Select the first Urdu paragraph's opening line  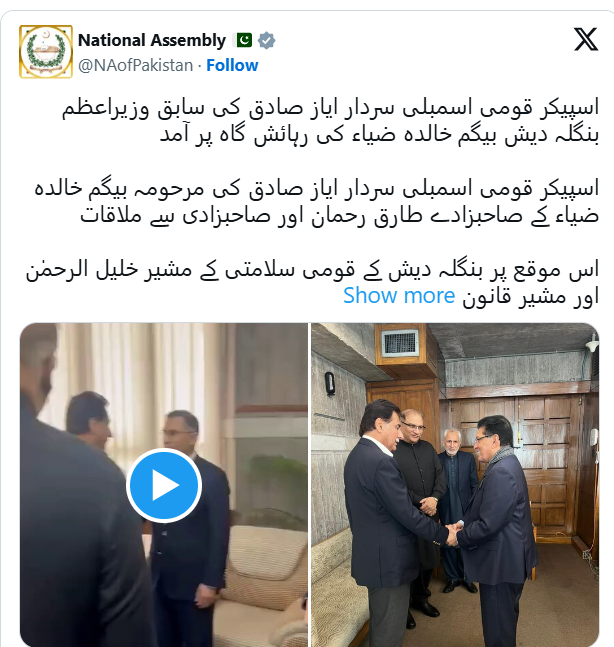point(330,108)
